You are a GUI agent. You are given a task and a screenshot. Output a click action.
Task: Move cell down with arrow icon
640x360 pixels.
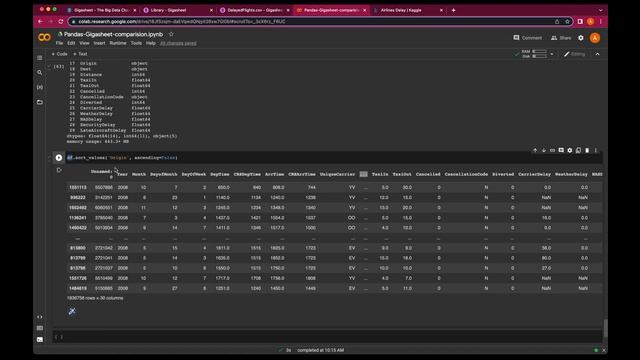(x=544, y=151)
